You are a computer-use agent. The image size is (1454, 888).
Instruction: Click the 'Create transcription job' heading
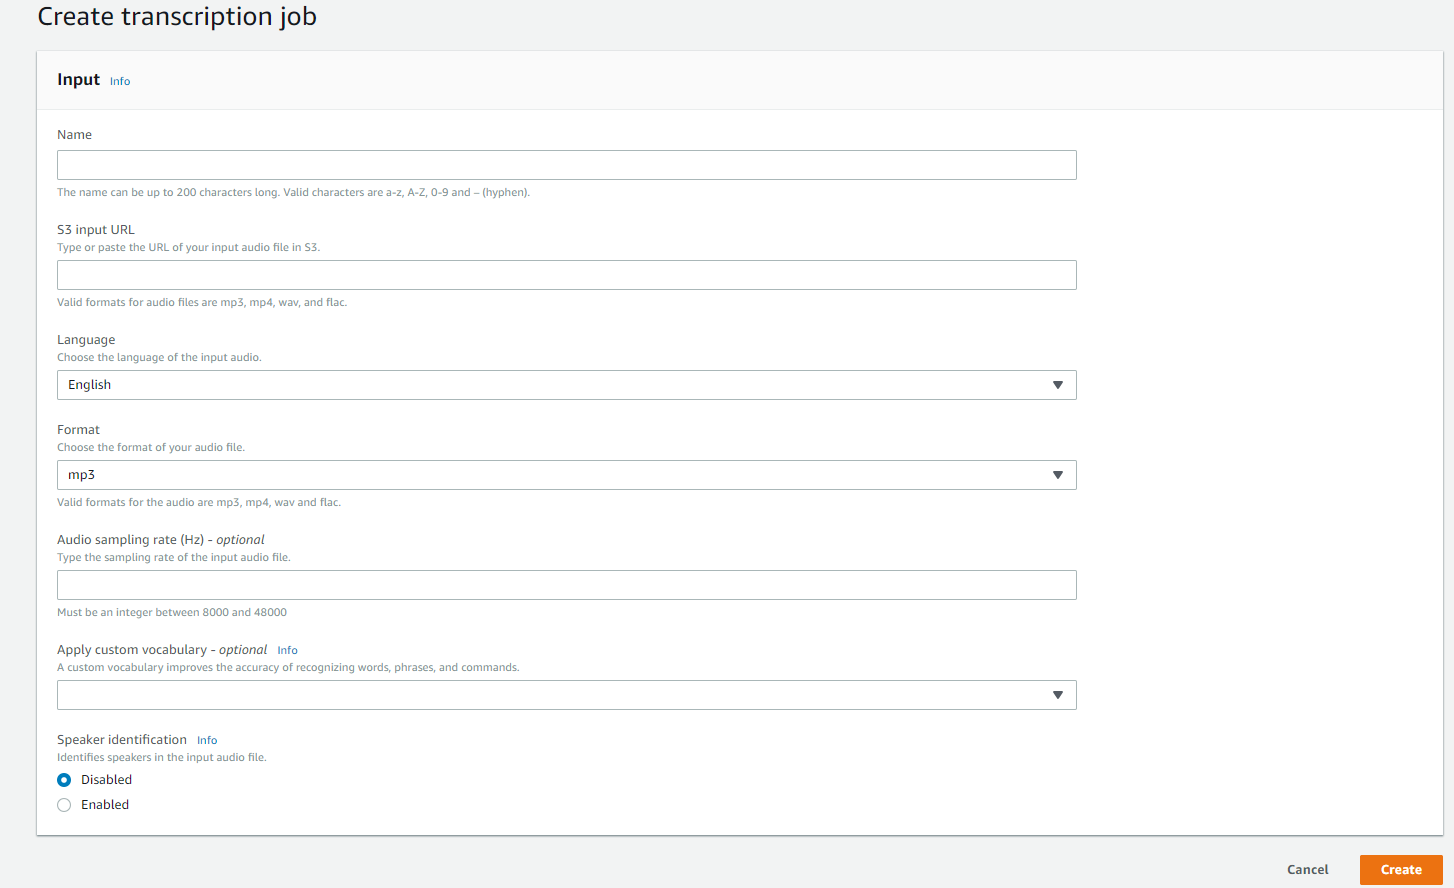point(177,17)
